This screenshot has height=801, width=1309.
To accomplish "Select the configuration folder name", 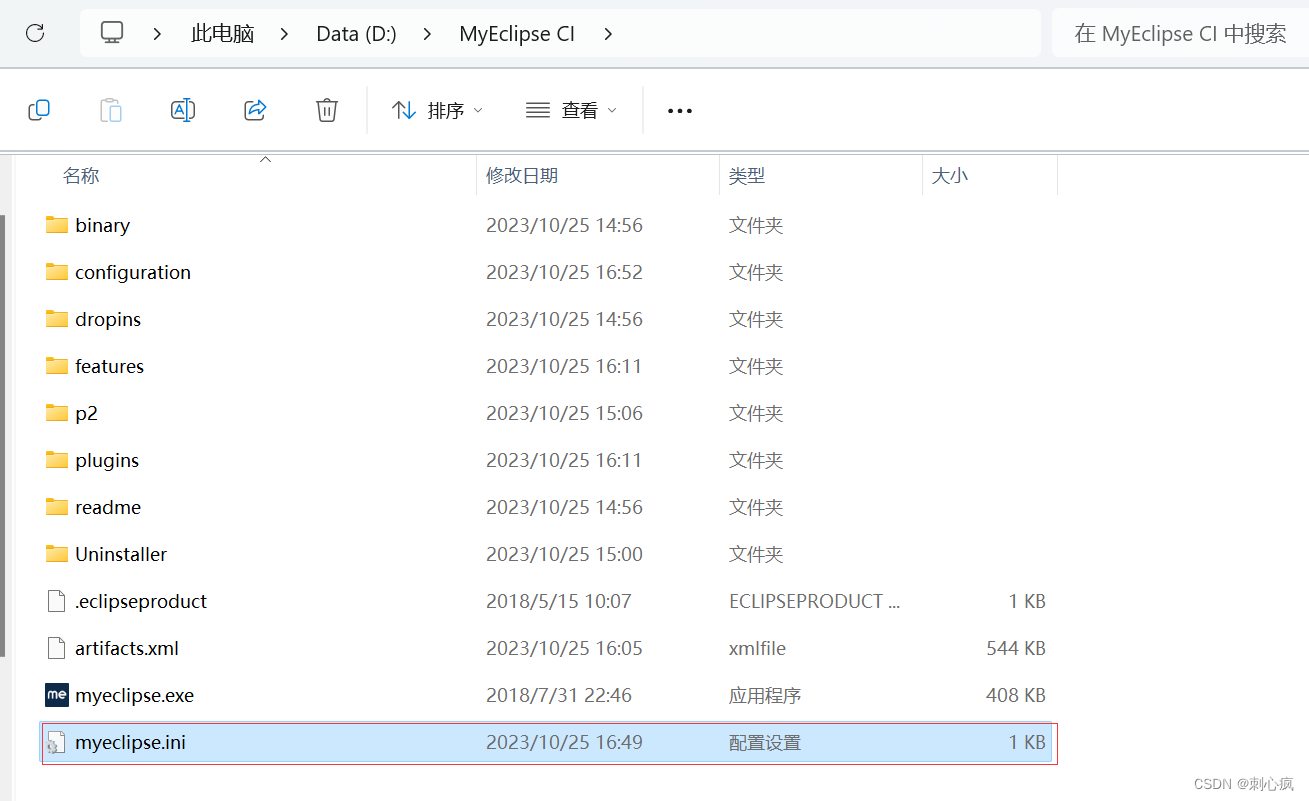I will pyautogui.click(x=133, y=273).
